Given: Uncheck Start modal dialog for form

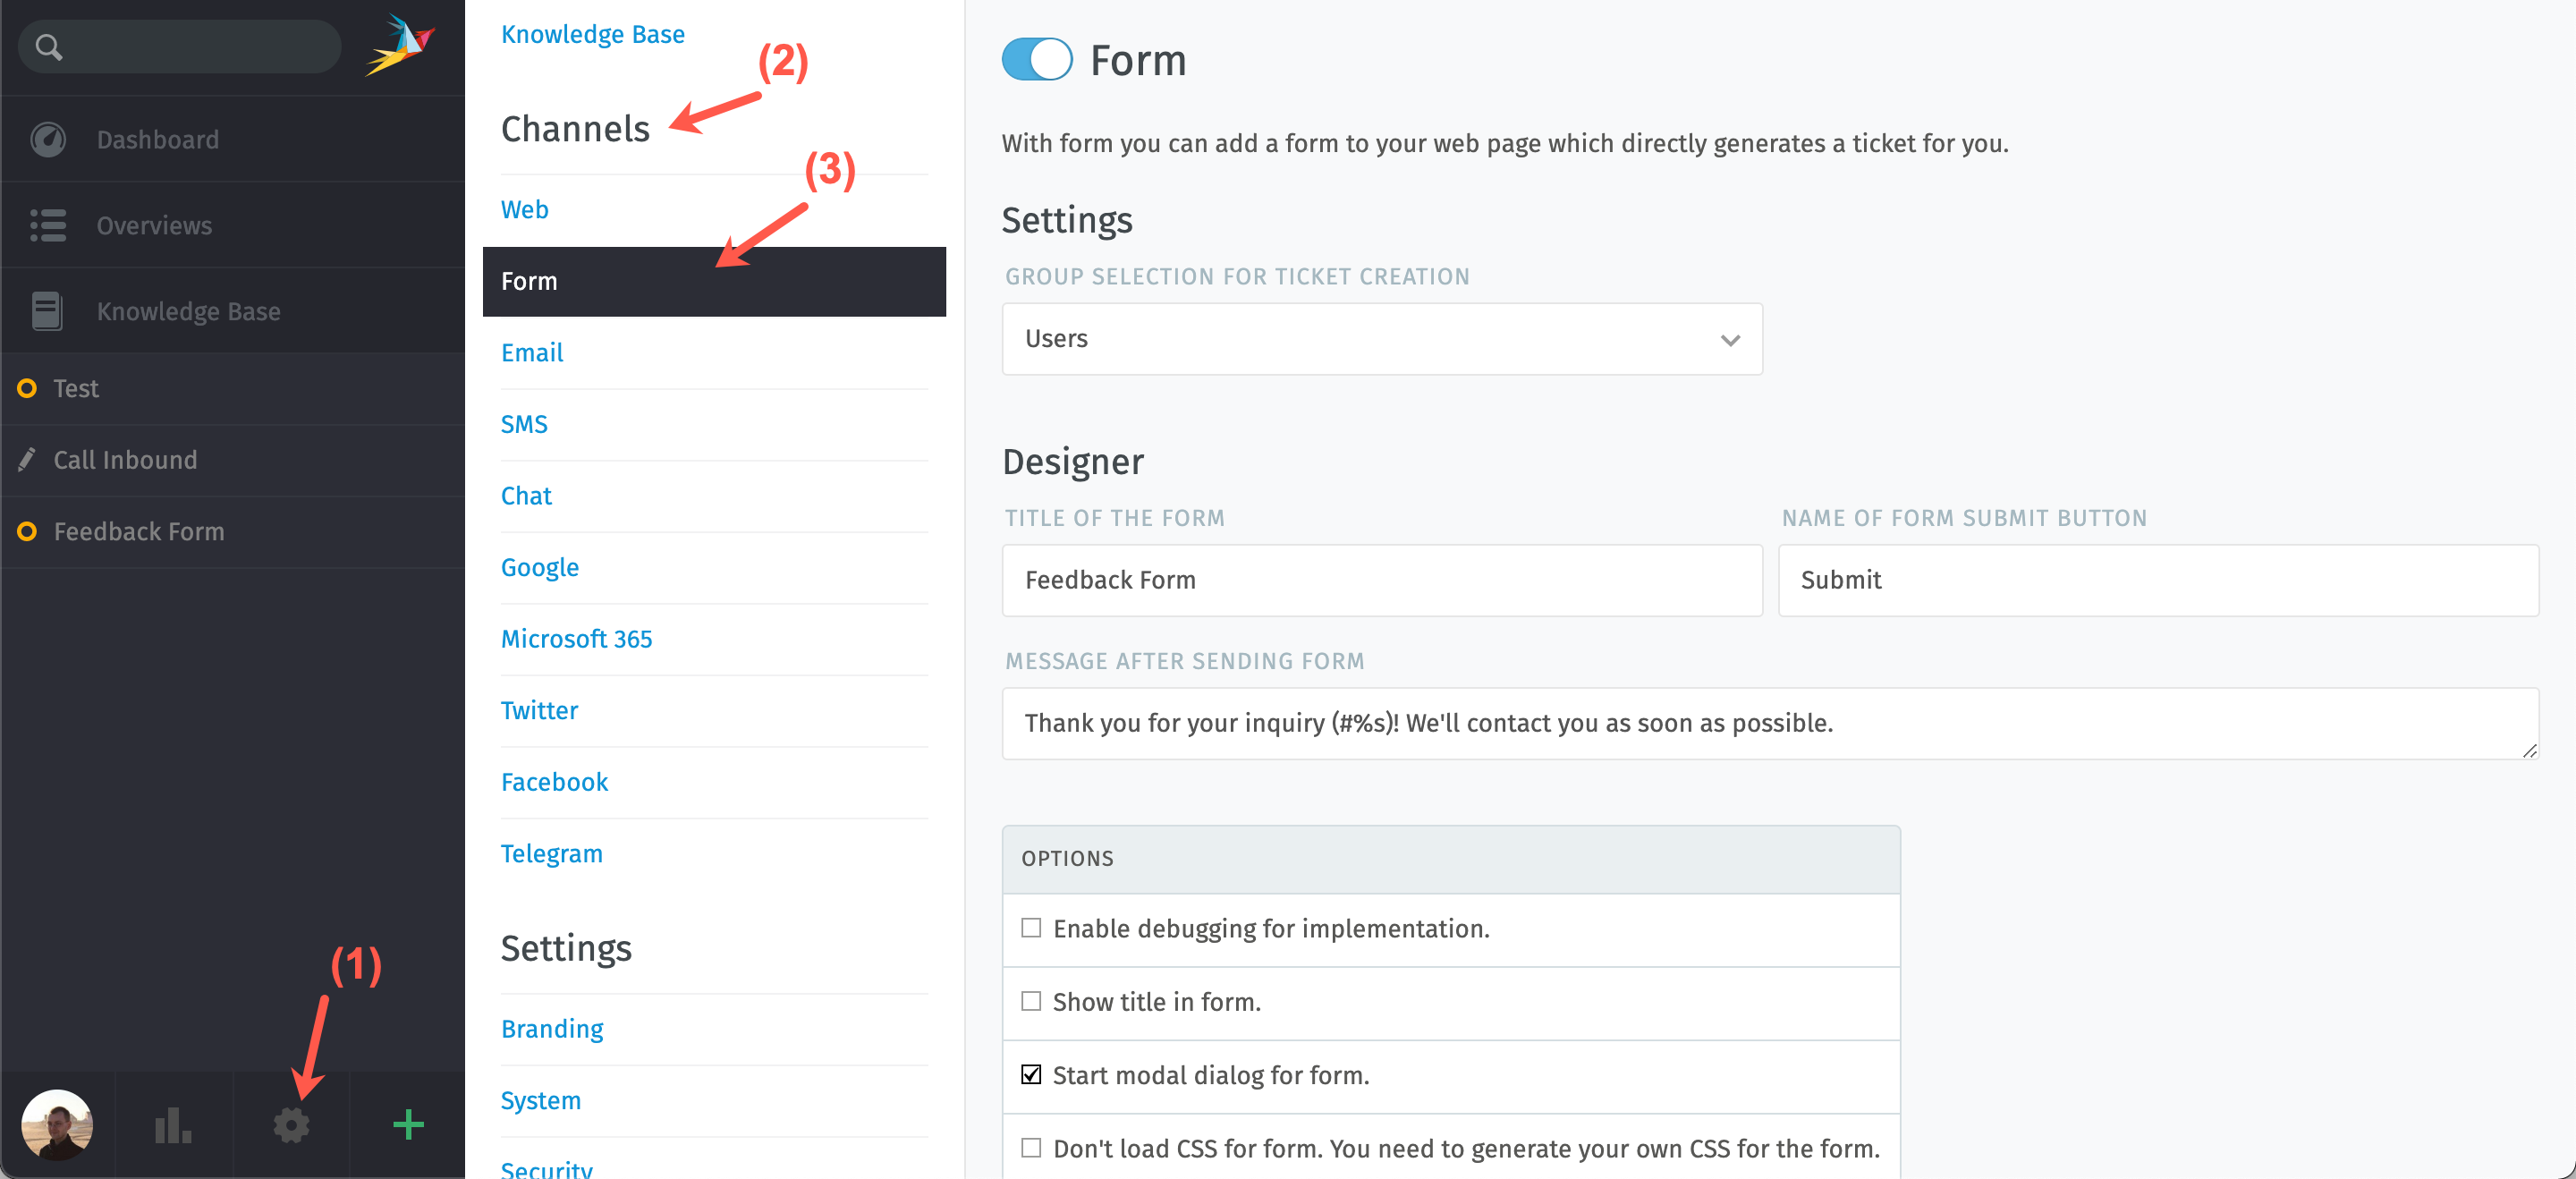Looking at the screenshot, I should pyautogui.click(x=1031, y=1074).
